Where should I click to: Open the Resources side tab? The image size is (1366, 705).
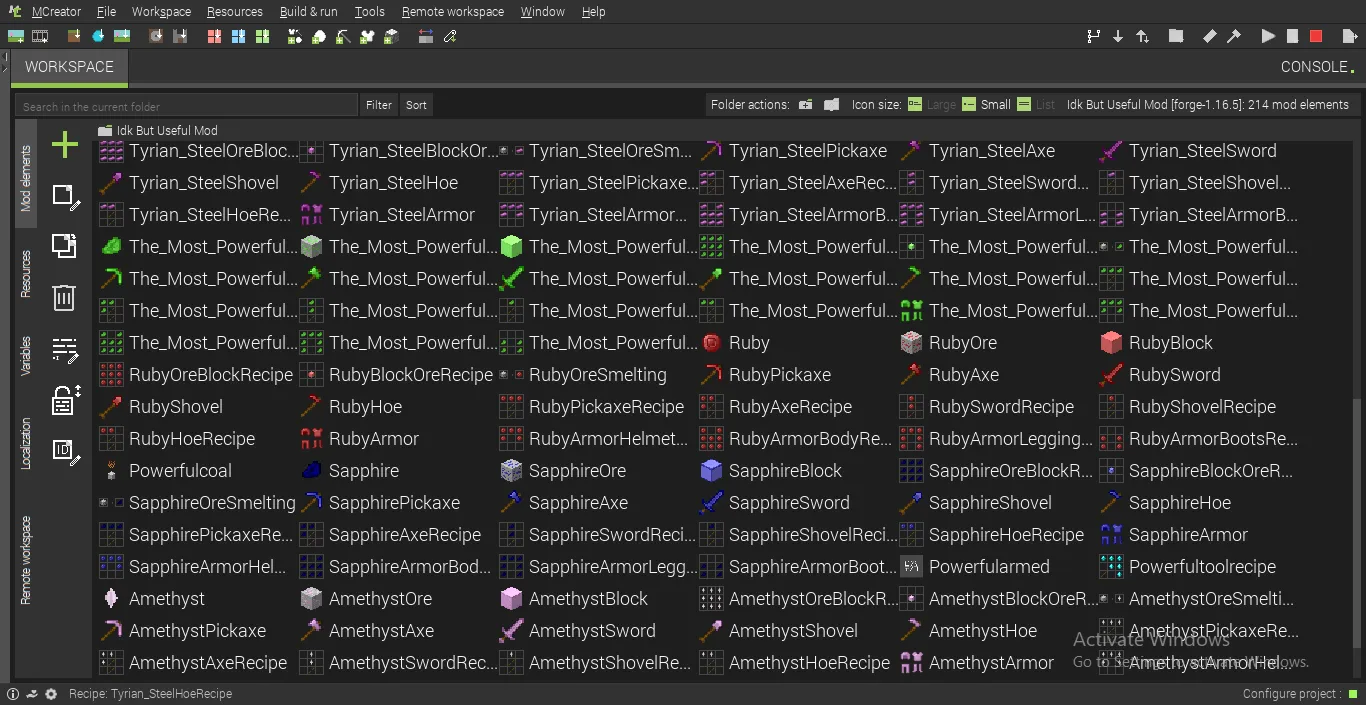[x=26, y=274]
